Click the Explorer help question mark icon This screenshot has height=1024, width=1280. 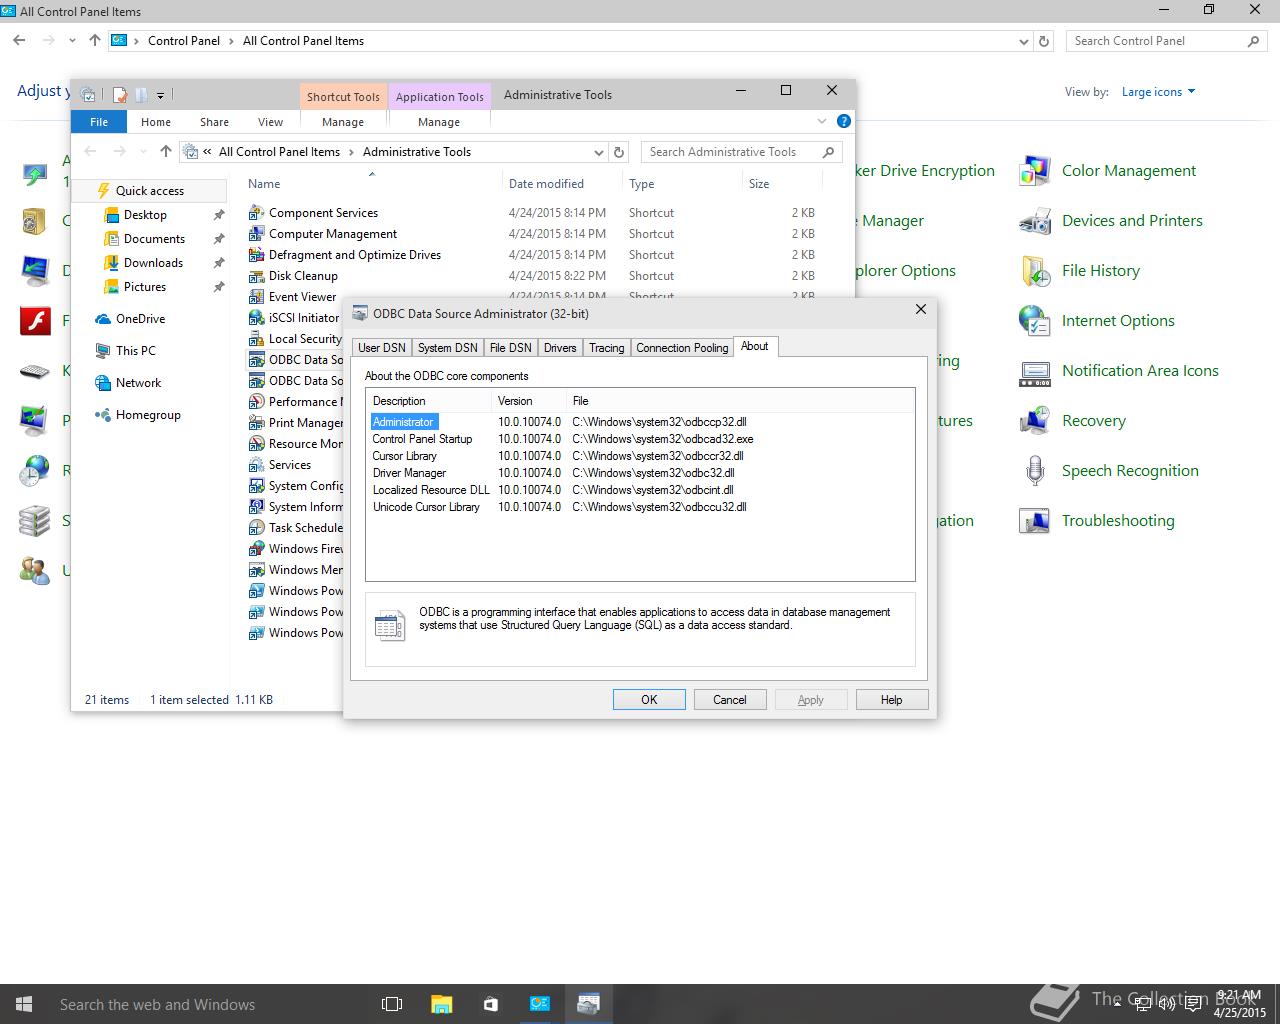844,121
